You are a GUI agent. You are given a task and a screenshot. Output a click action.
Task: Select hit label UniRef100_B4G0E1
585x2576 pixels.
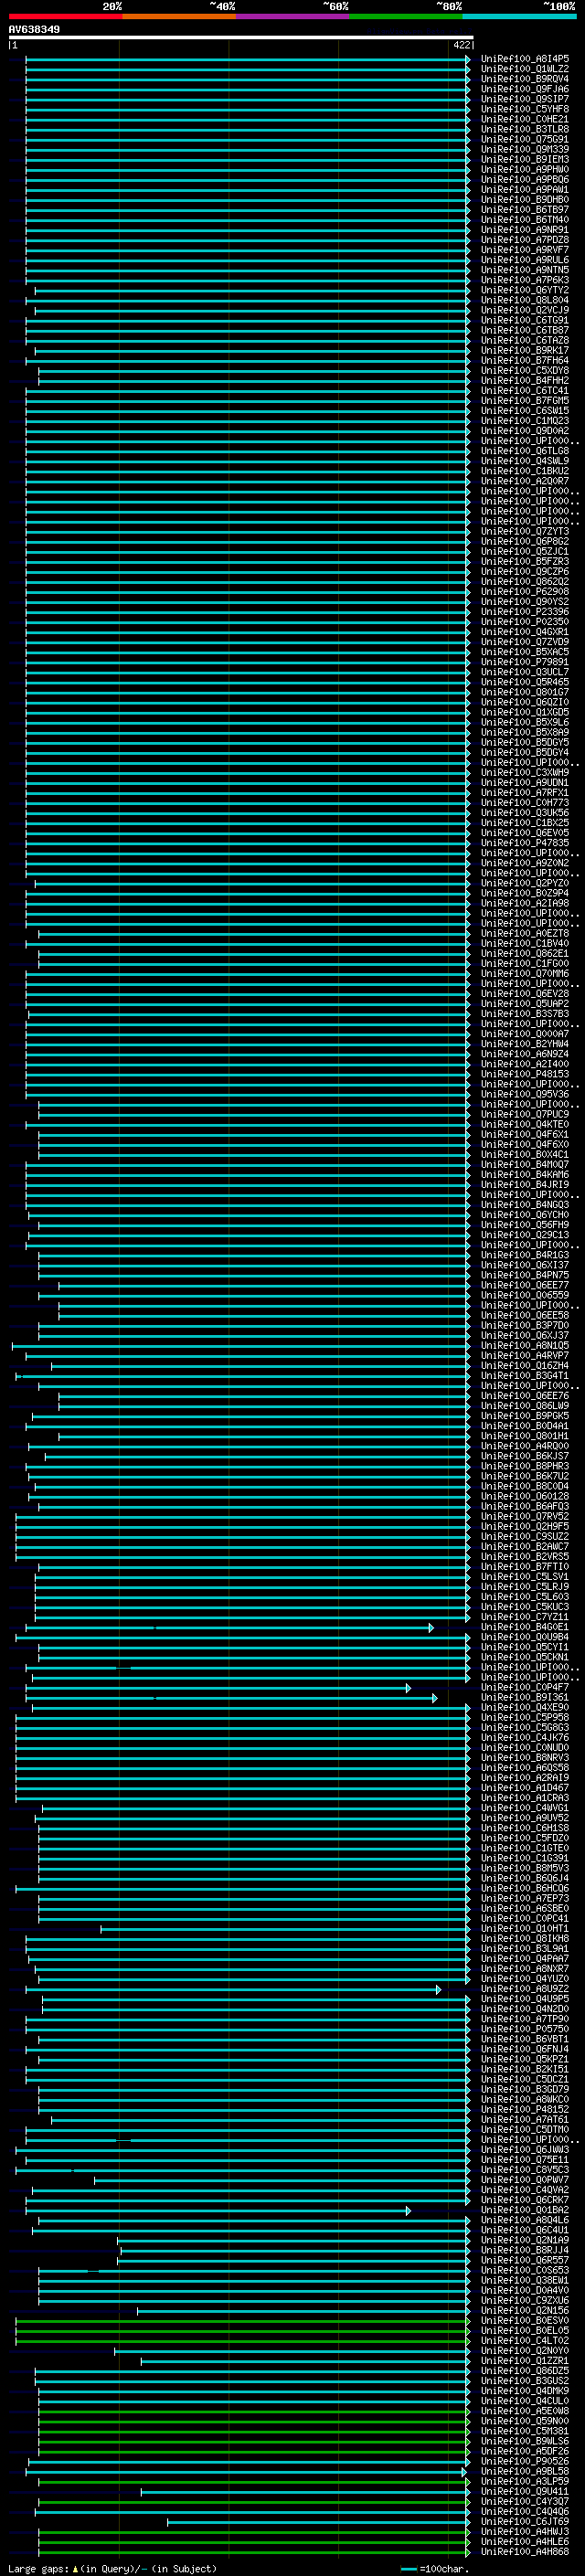coord(525,1627)
